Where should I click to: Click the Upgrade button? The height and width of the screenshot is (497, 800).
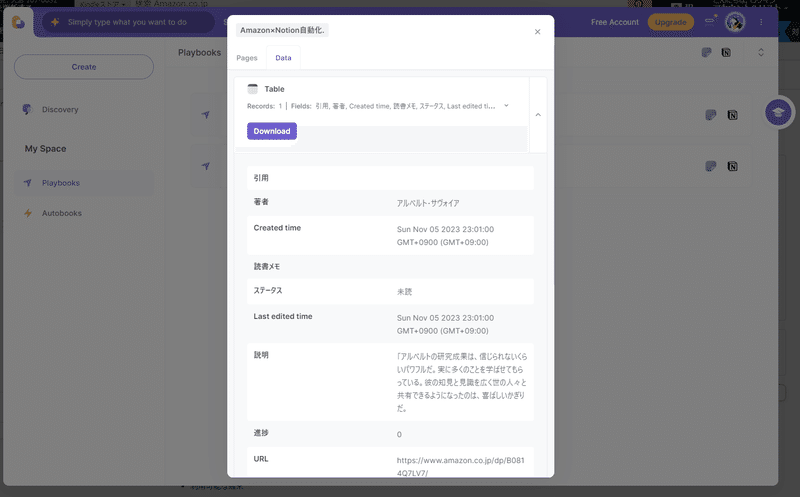pos(670,22)
